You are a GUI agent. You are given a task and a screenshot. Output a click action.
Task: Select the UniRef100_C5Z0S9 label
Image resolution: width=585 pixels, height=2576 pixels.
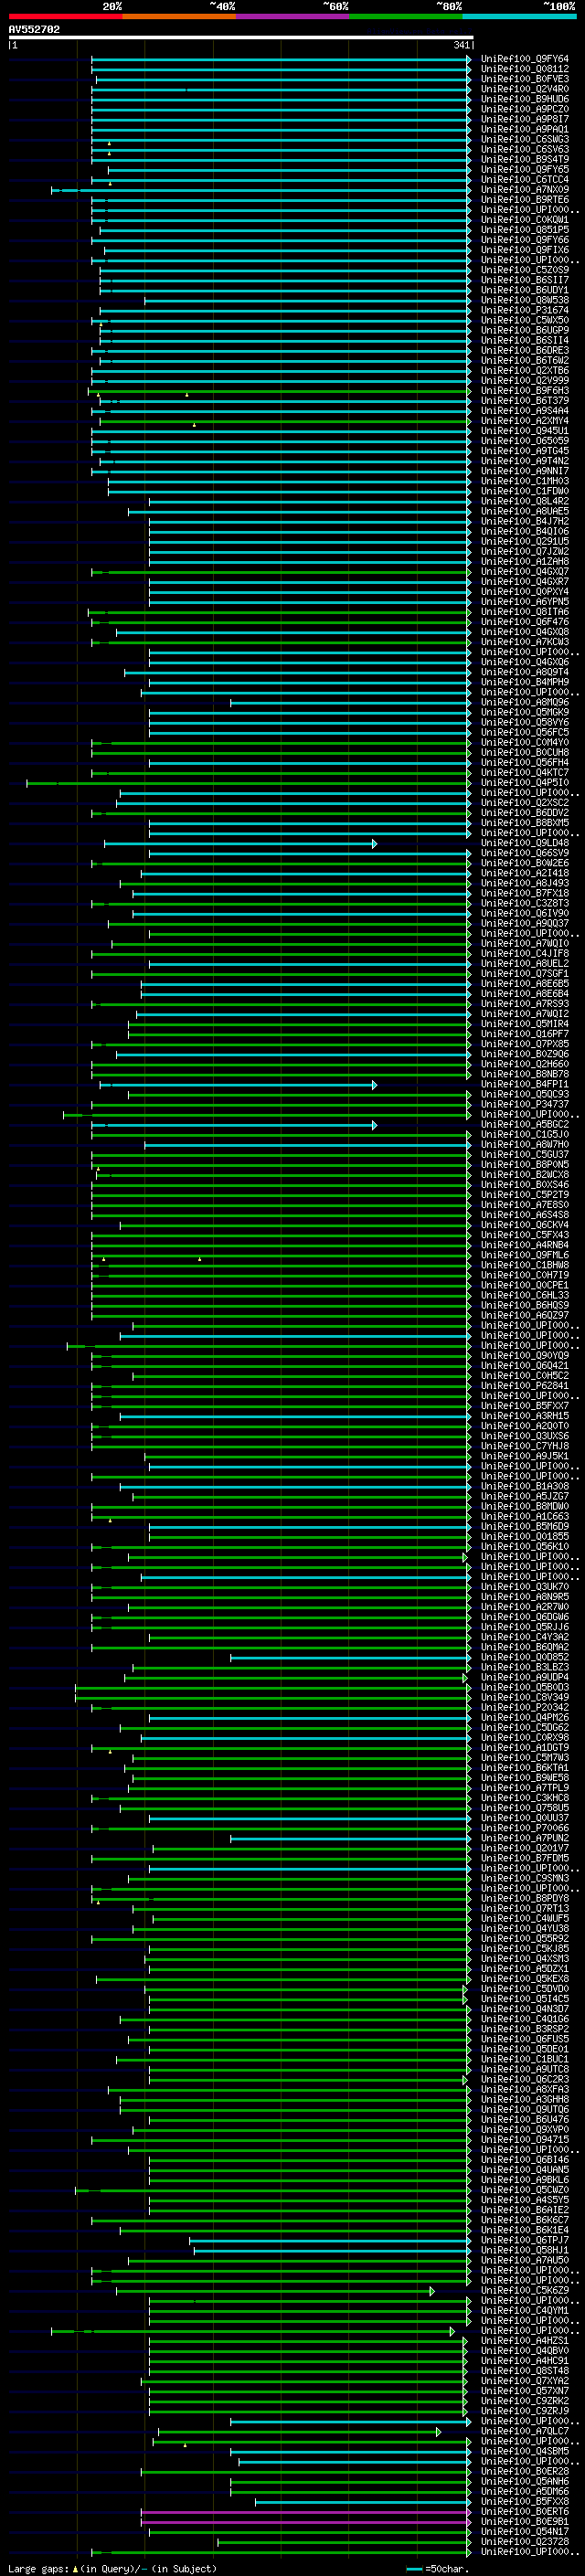[524, 270]
